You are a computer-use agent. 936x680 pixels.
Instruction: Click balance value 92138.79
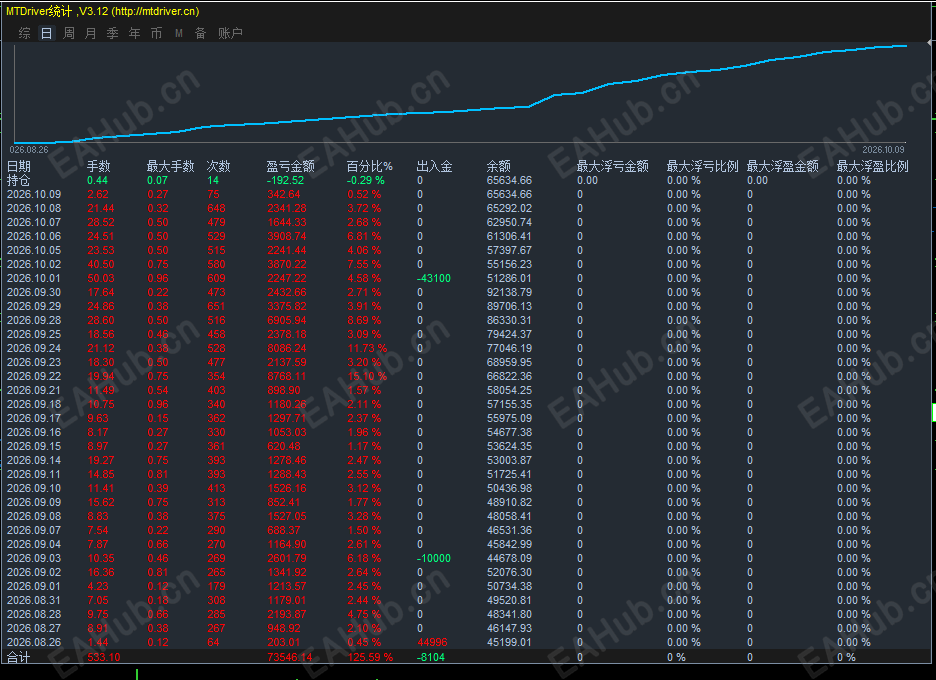509,293
